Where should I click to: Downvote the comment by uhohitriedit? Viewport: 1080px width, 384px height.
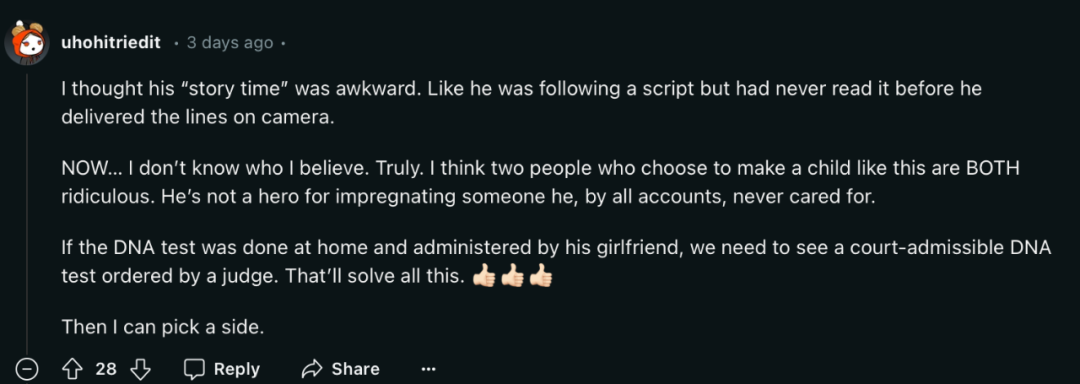140,369
